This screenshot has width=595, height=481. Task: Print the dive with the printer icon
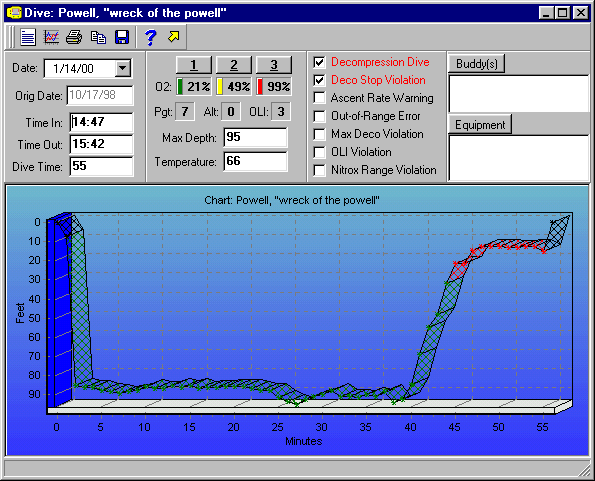(x=74, y=37)
